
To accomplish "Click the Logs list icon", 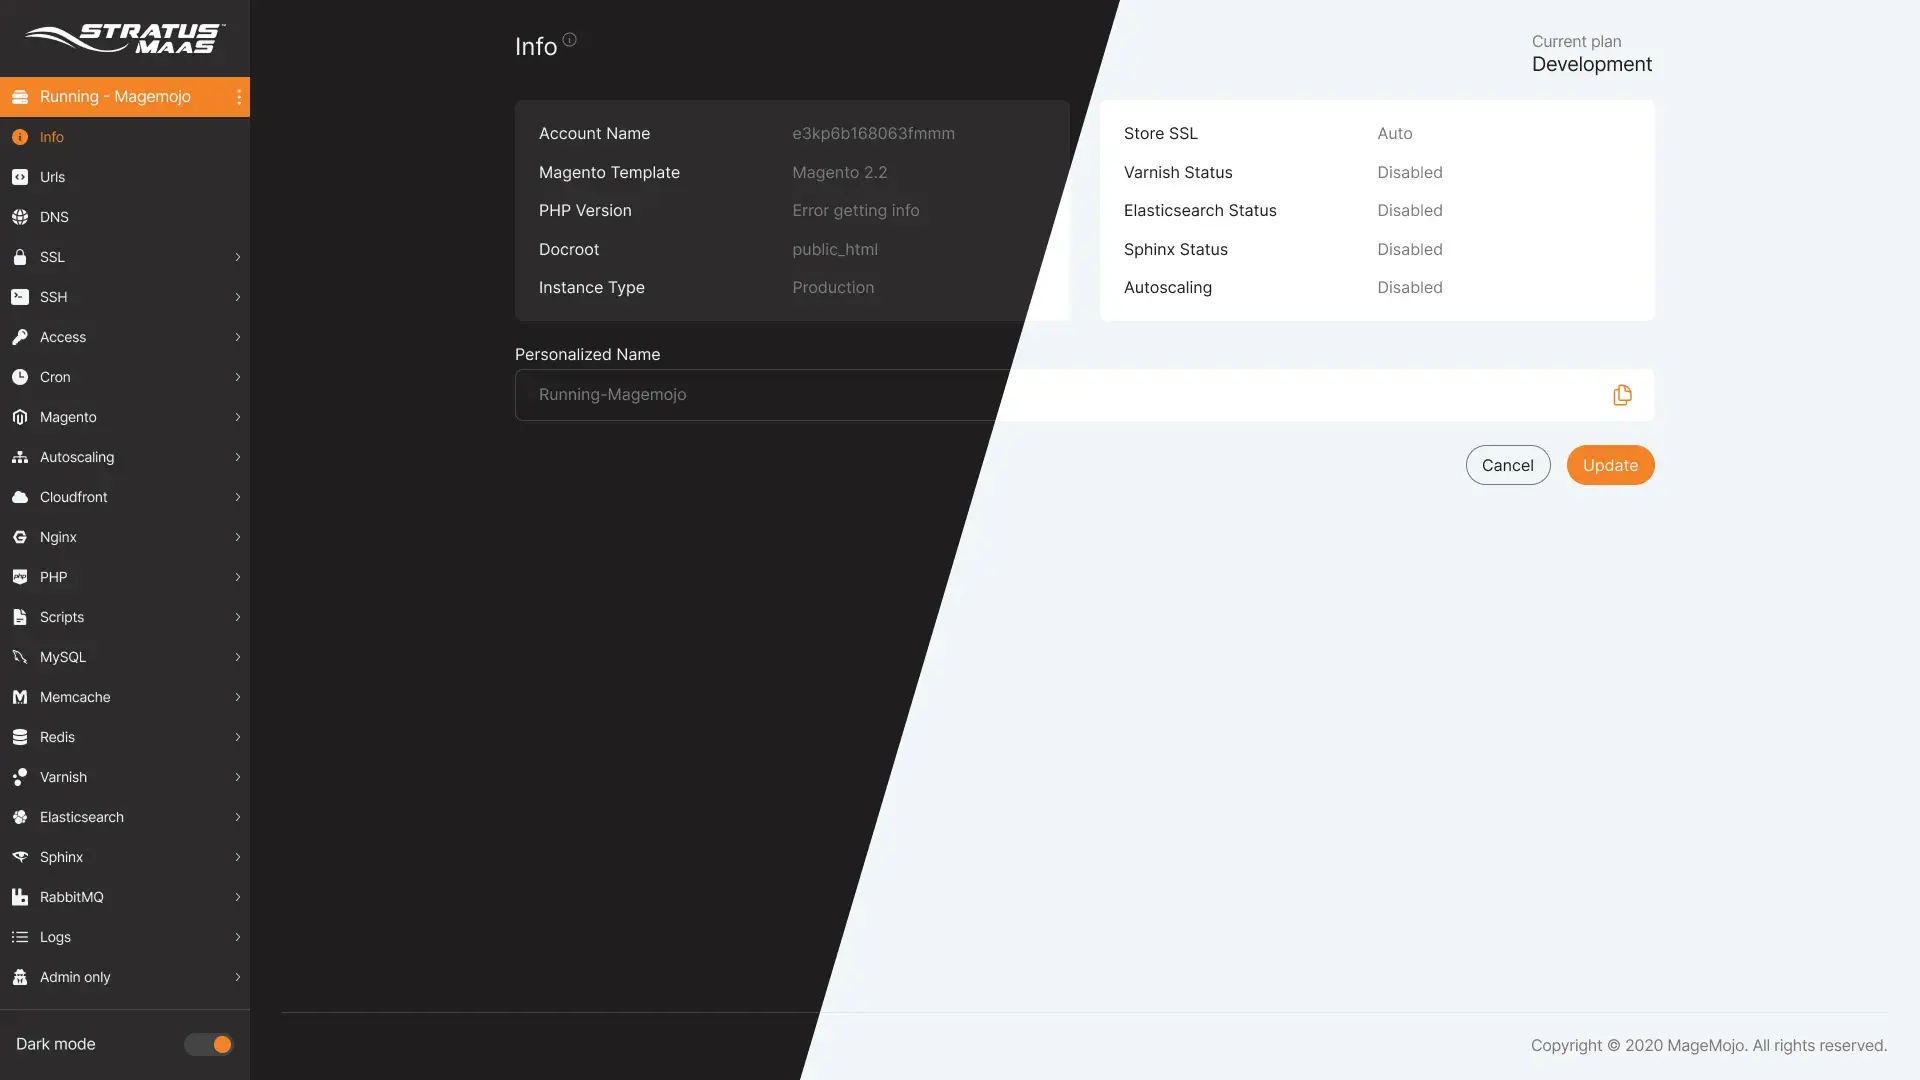I will click(20, 937).
